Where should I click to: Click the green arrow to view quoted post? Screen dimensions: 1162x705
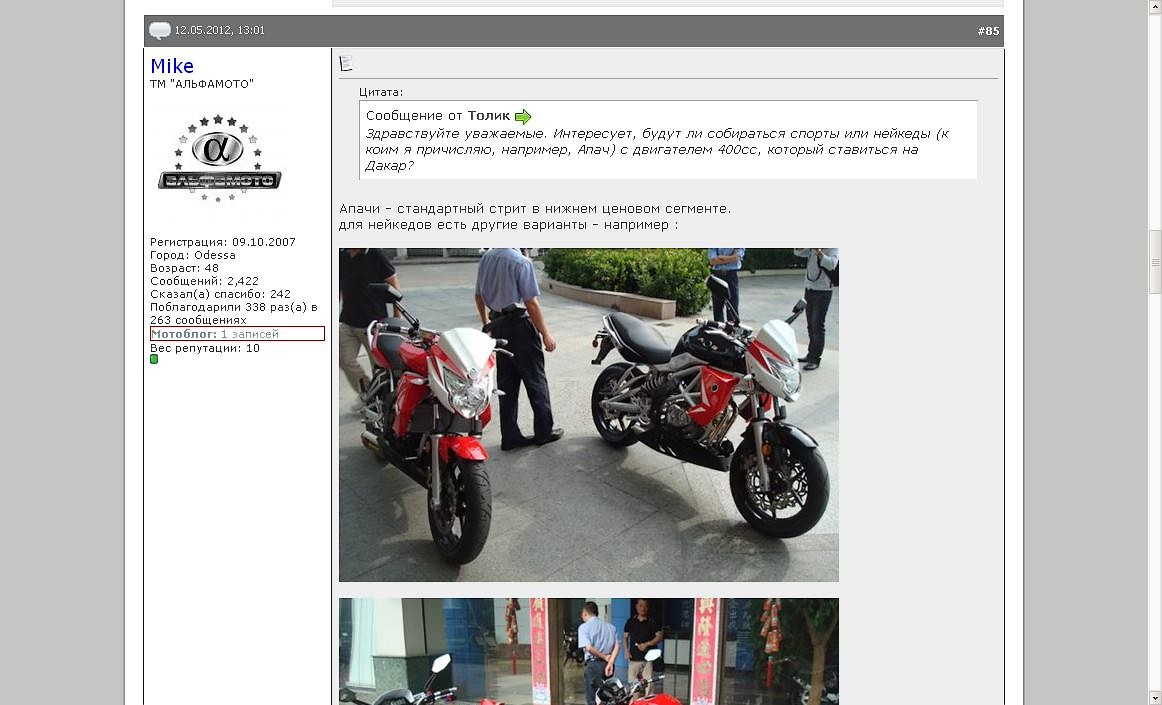point(523,117)
